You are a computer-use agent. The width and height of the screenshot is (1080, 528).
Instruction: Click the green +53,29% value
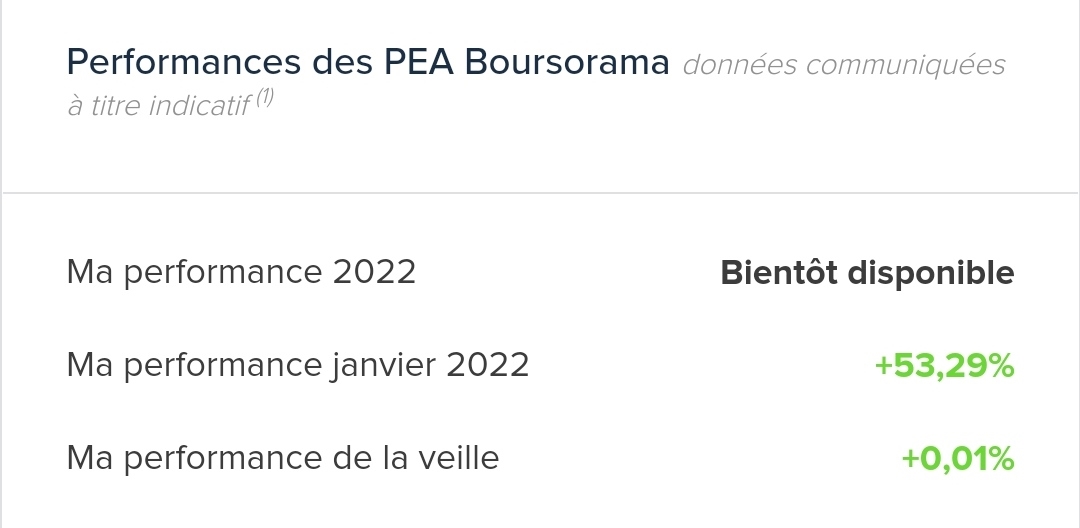944,366
